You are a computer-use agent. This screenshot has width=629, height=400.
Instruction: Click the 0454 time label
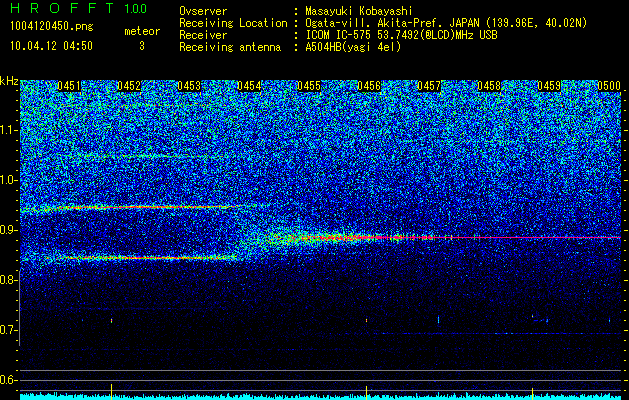249,86
